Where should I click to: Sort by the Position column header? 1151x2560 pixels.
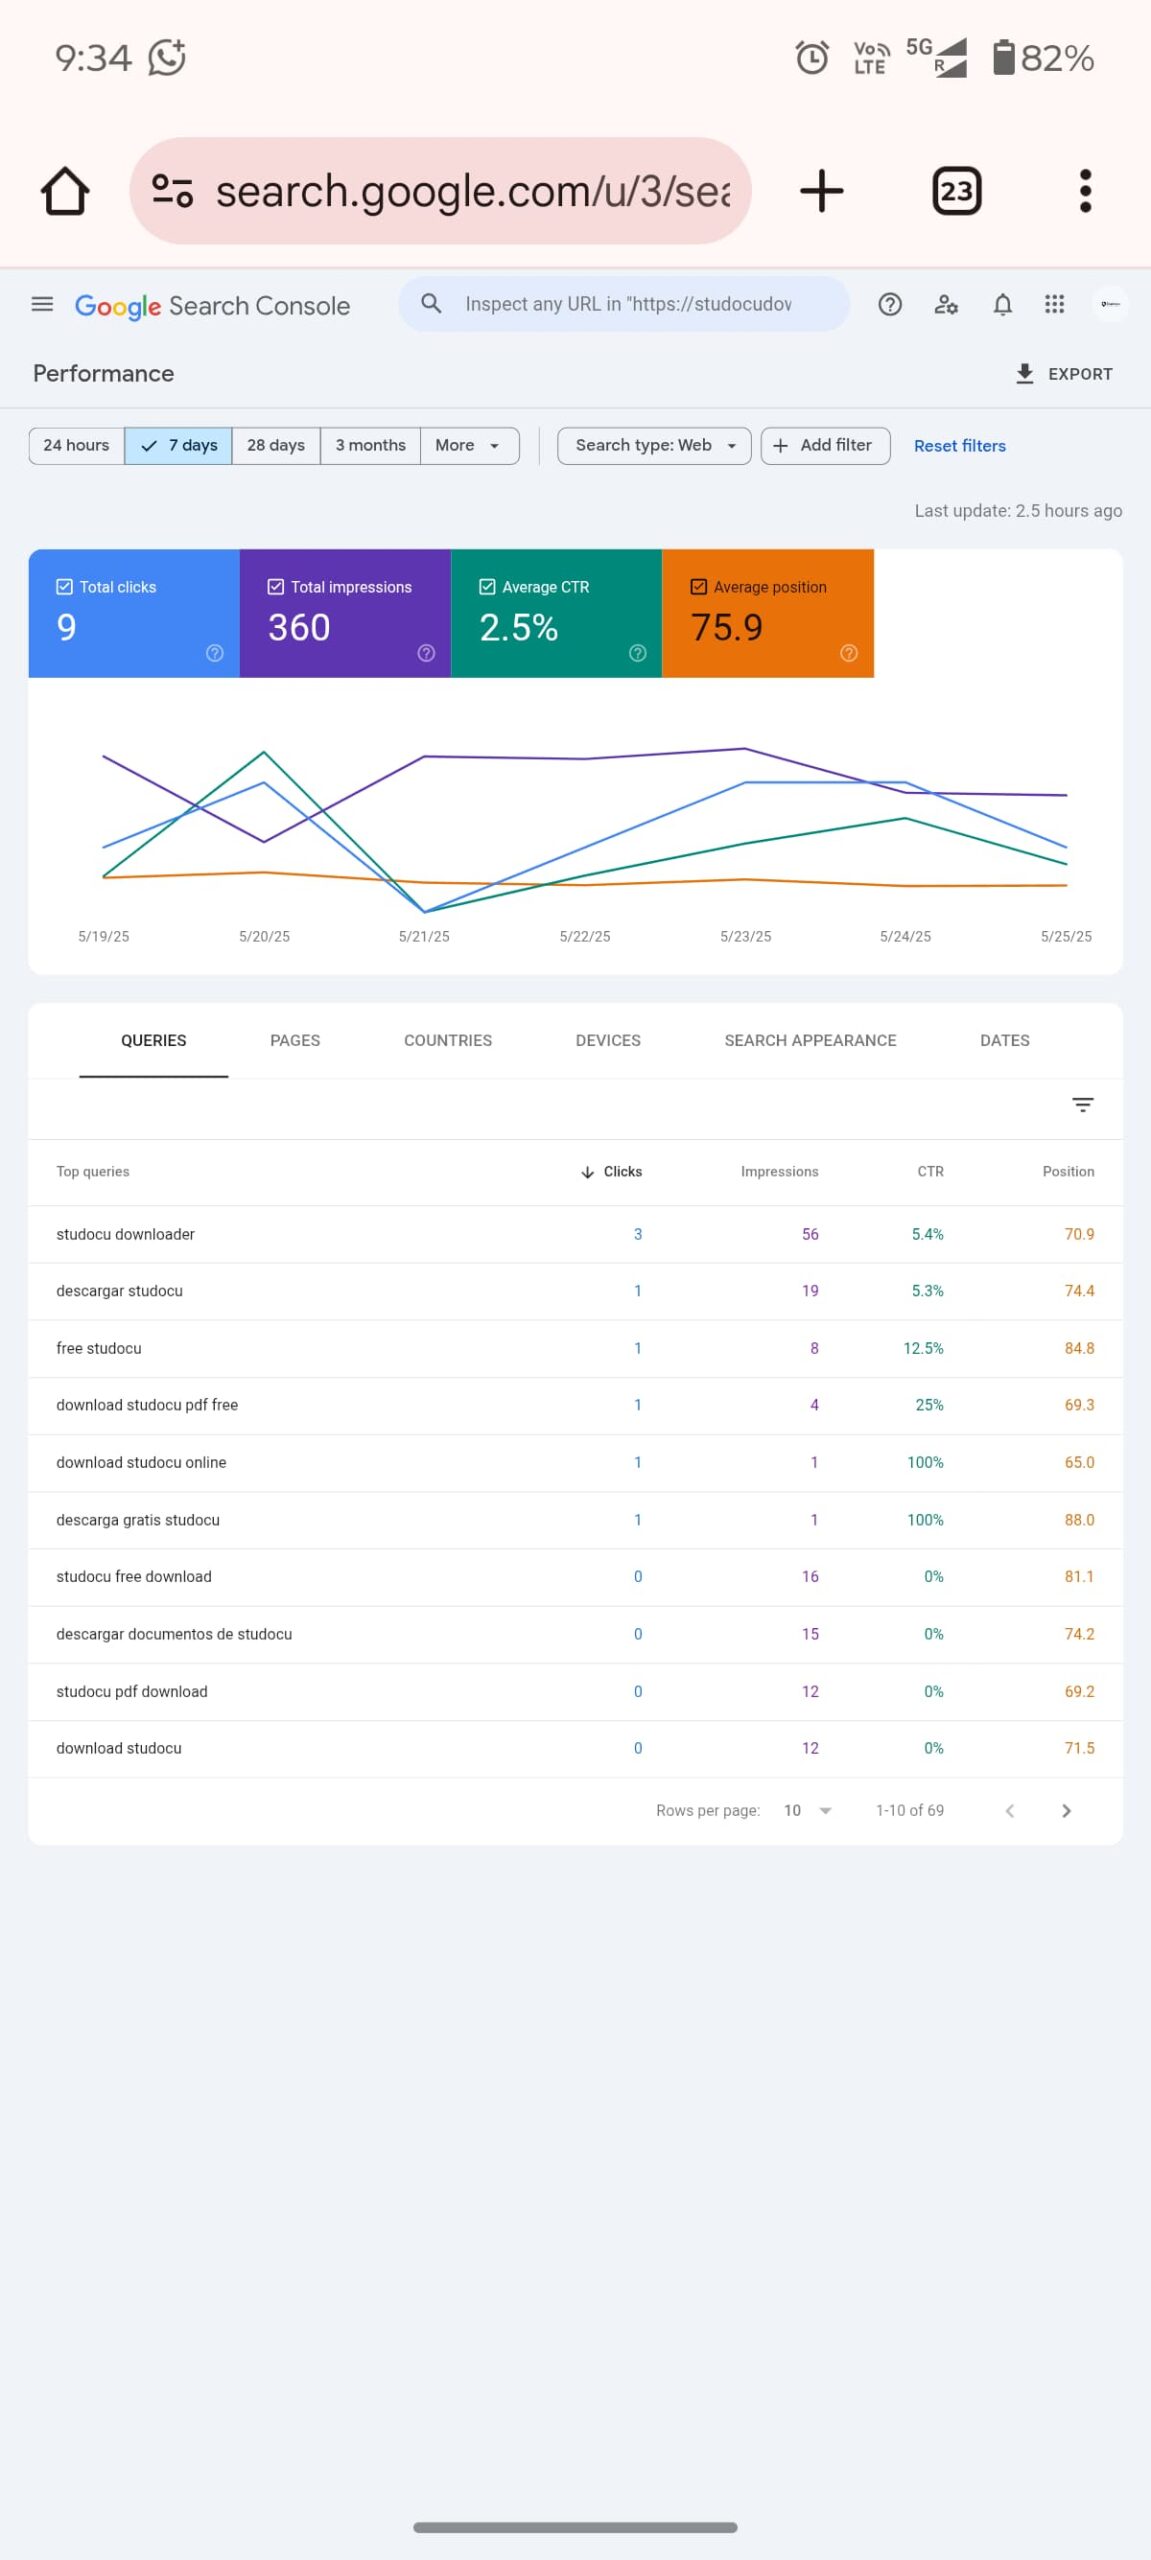1068,1172
